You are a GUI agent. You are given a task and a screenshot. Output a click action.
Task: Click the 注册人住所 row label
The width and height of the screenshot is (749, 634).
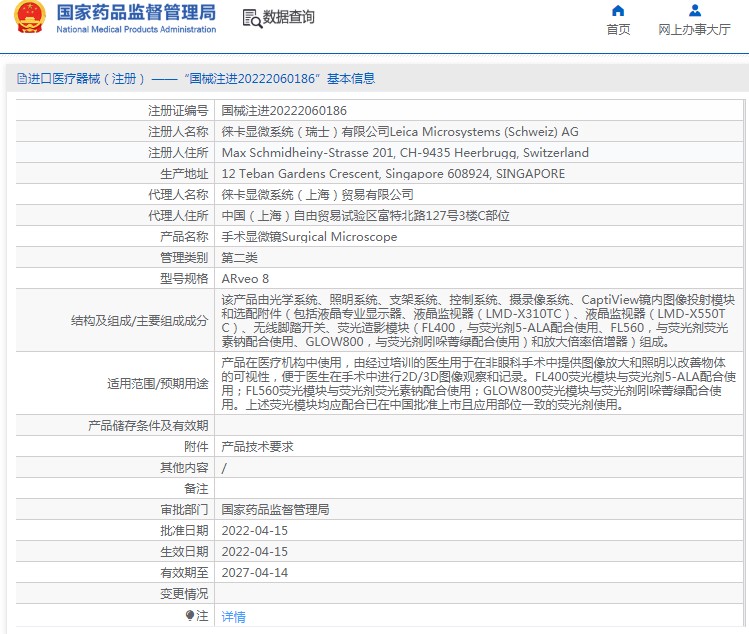click(x=178, y=153)
